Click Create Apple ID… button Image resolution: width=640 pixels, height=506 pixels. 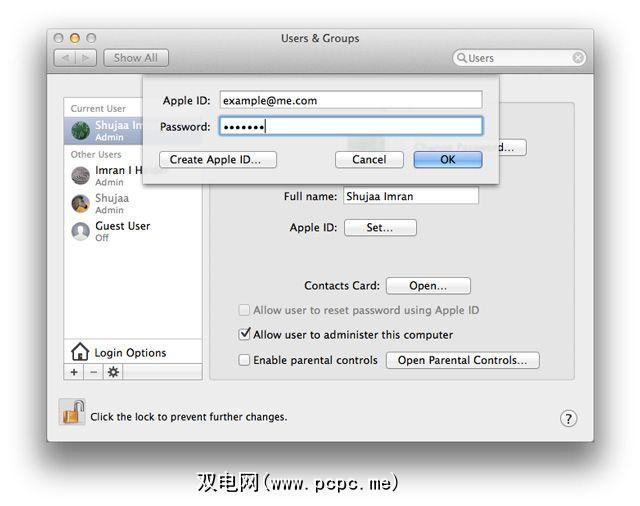(218, 160)
